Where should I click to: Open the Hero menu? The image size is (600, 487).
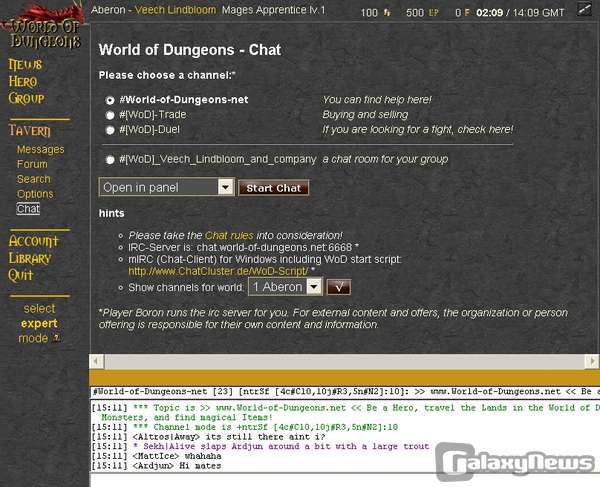(x=23, y=81)
